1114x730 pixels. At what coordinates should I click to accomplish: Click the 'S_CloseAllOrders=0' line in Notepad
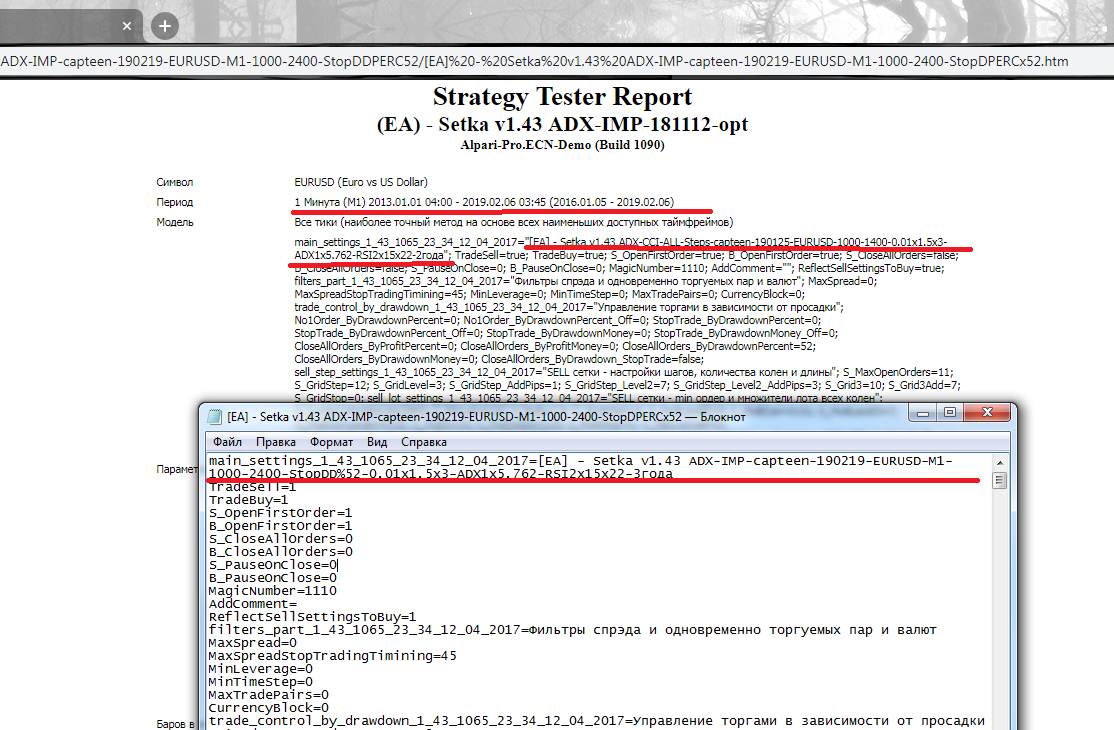click(x=280, y=539)
